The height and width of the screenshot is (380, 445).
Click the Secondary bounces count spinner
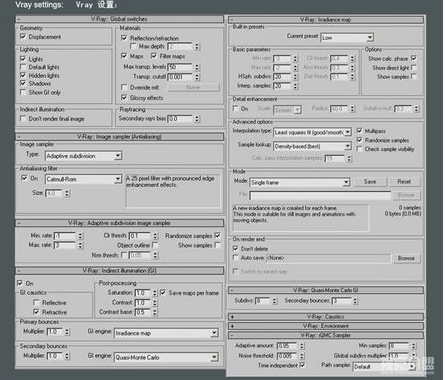click(356, 301)
